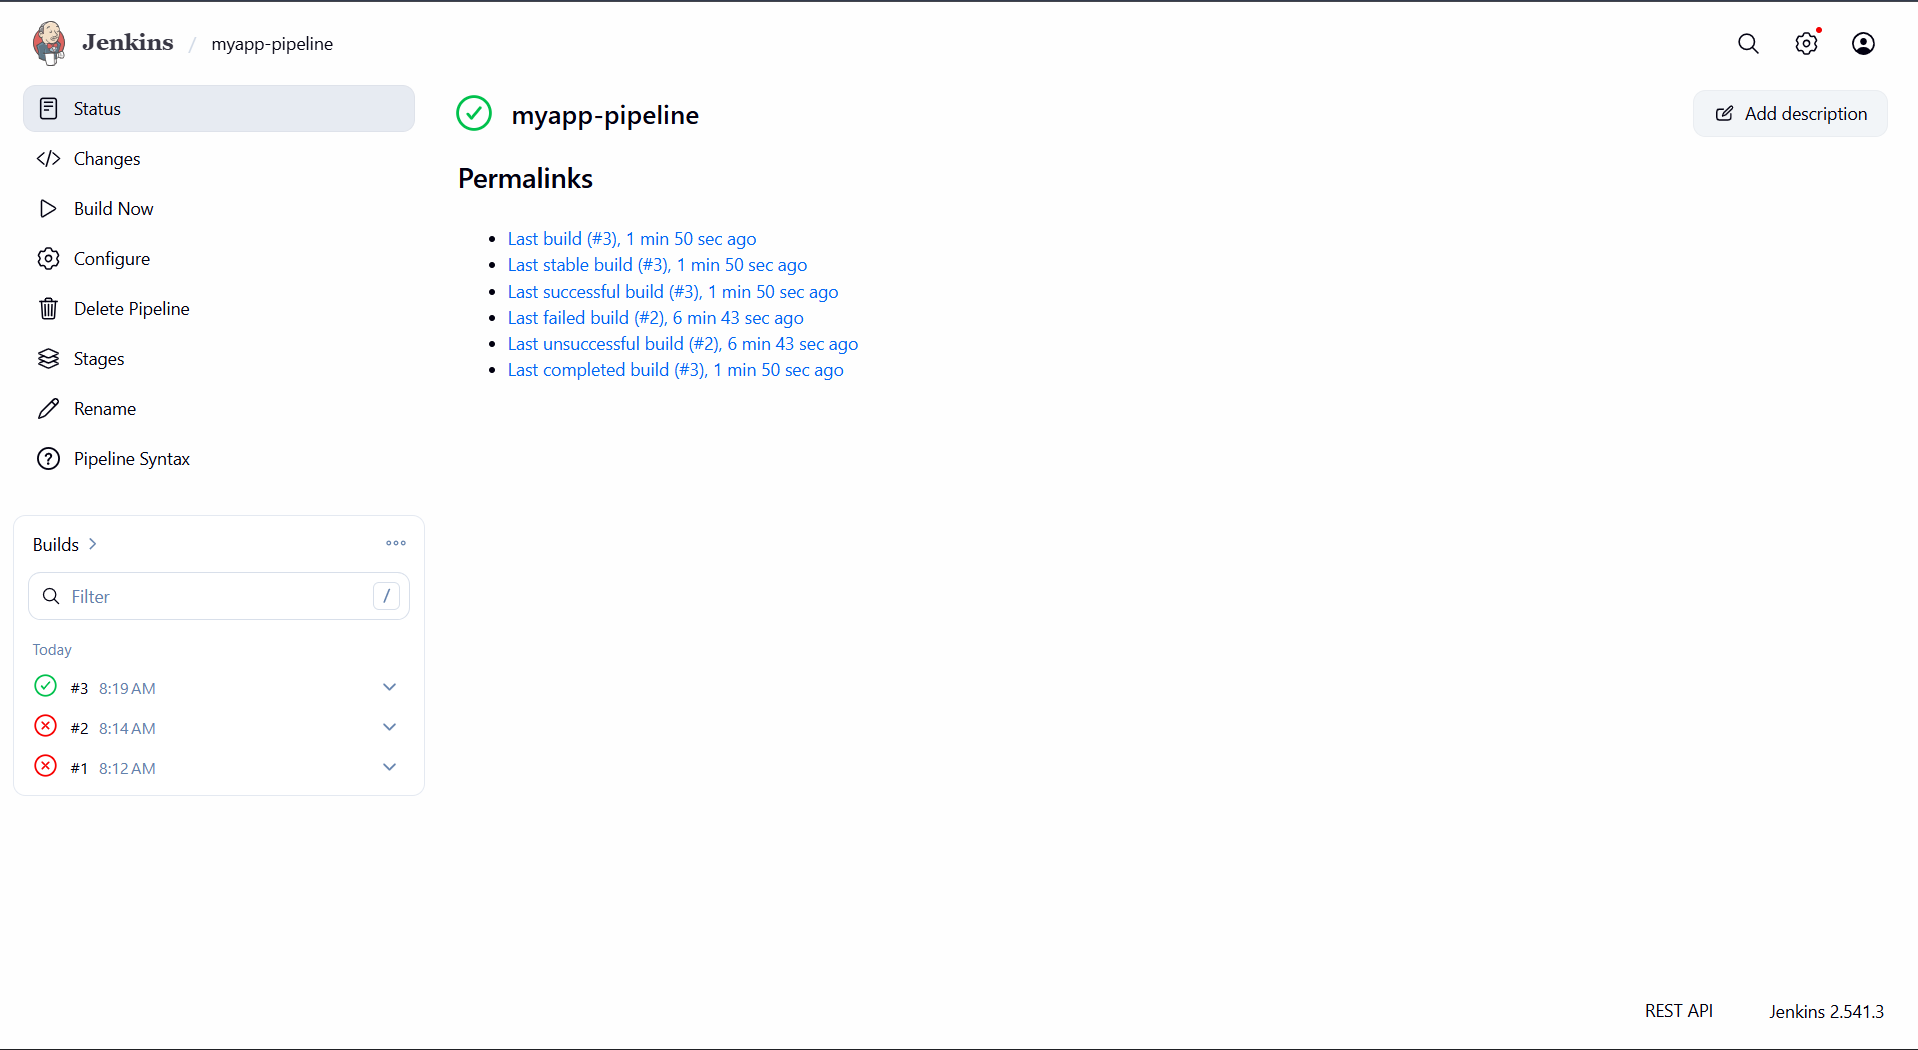Viewport: 1918px width, 1050px height.
Task: Open the Builds three-dot options menu
Action: (x=396, y=543)
